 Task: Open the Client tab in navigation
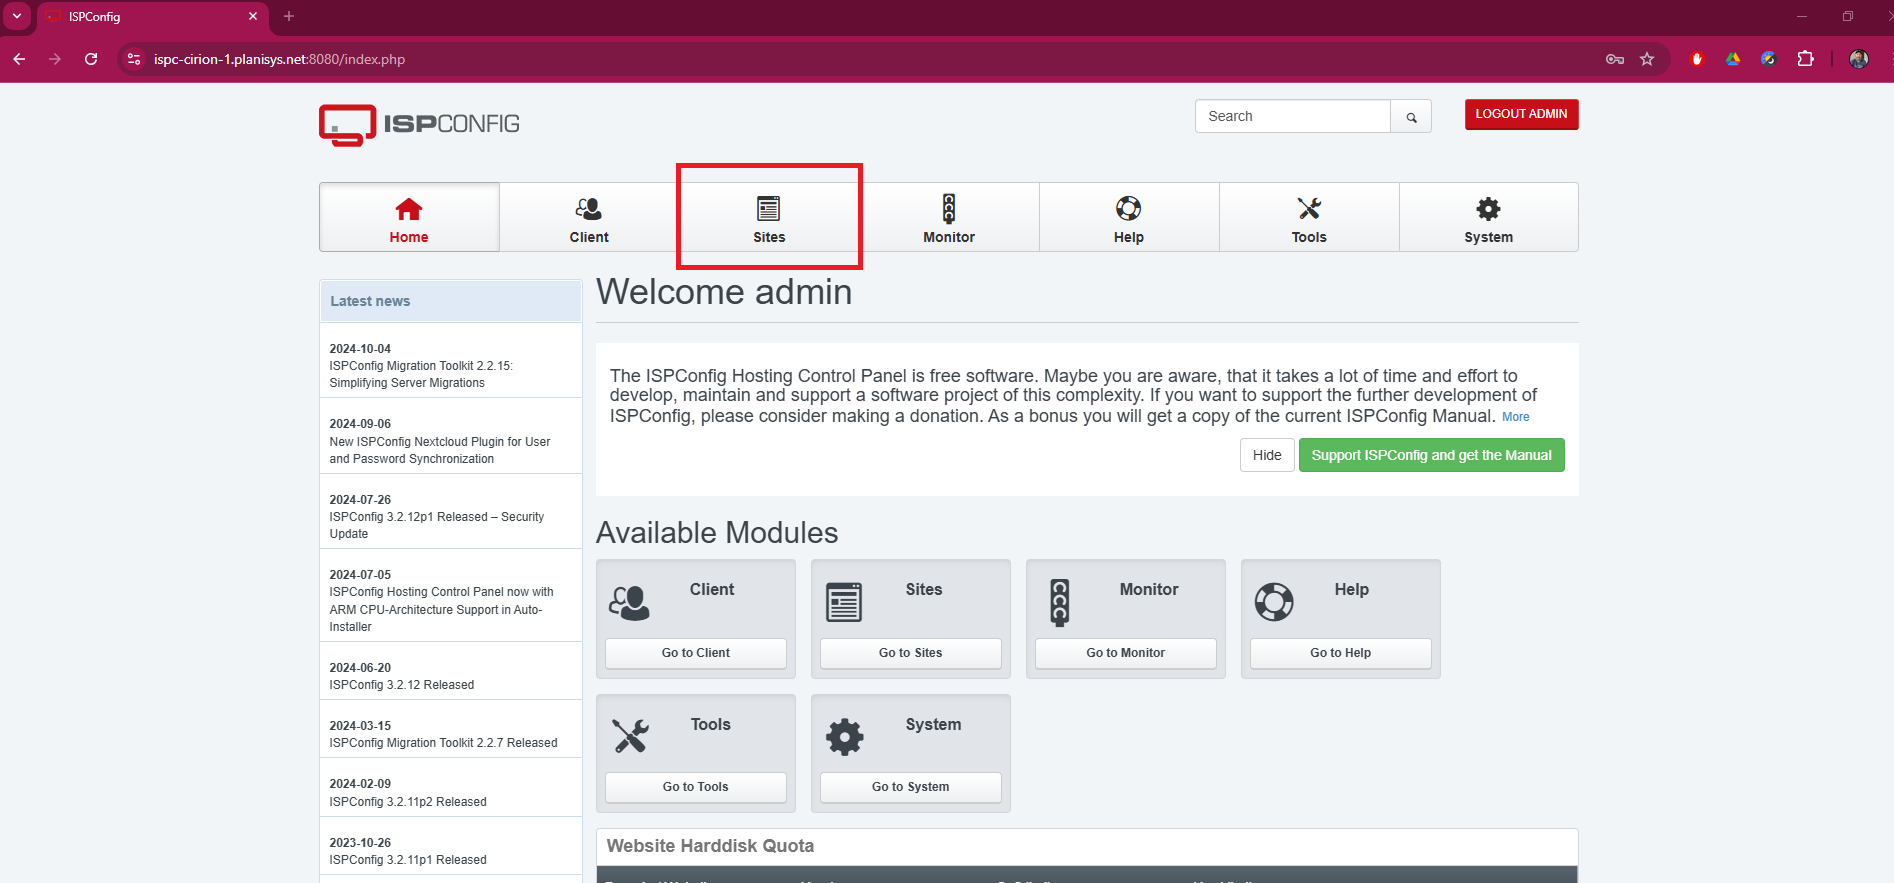pyautogui.click(x=589, y=217)
